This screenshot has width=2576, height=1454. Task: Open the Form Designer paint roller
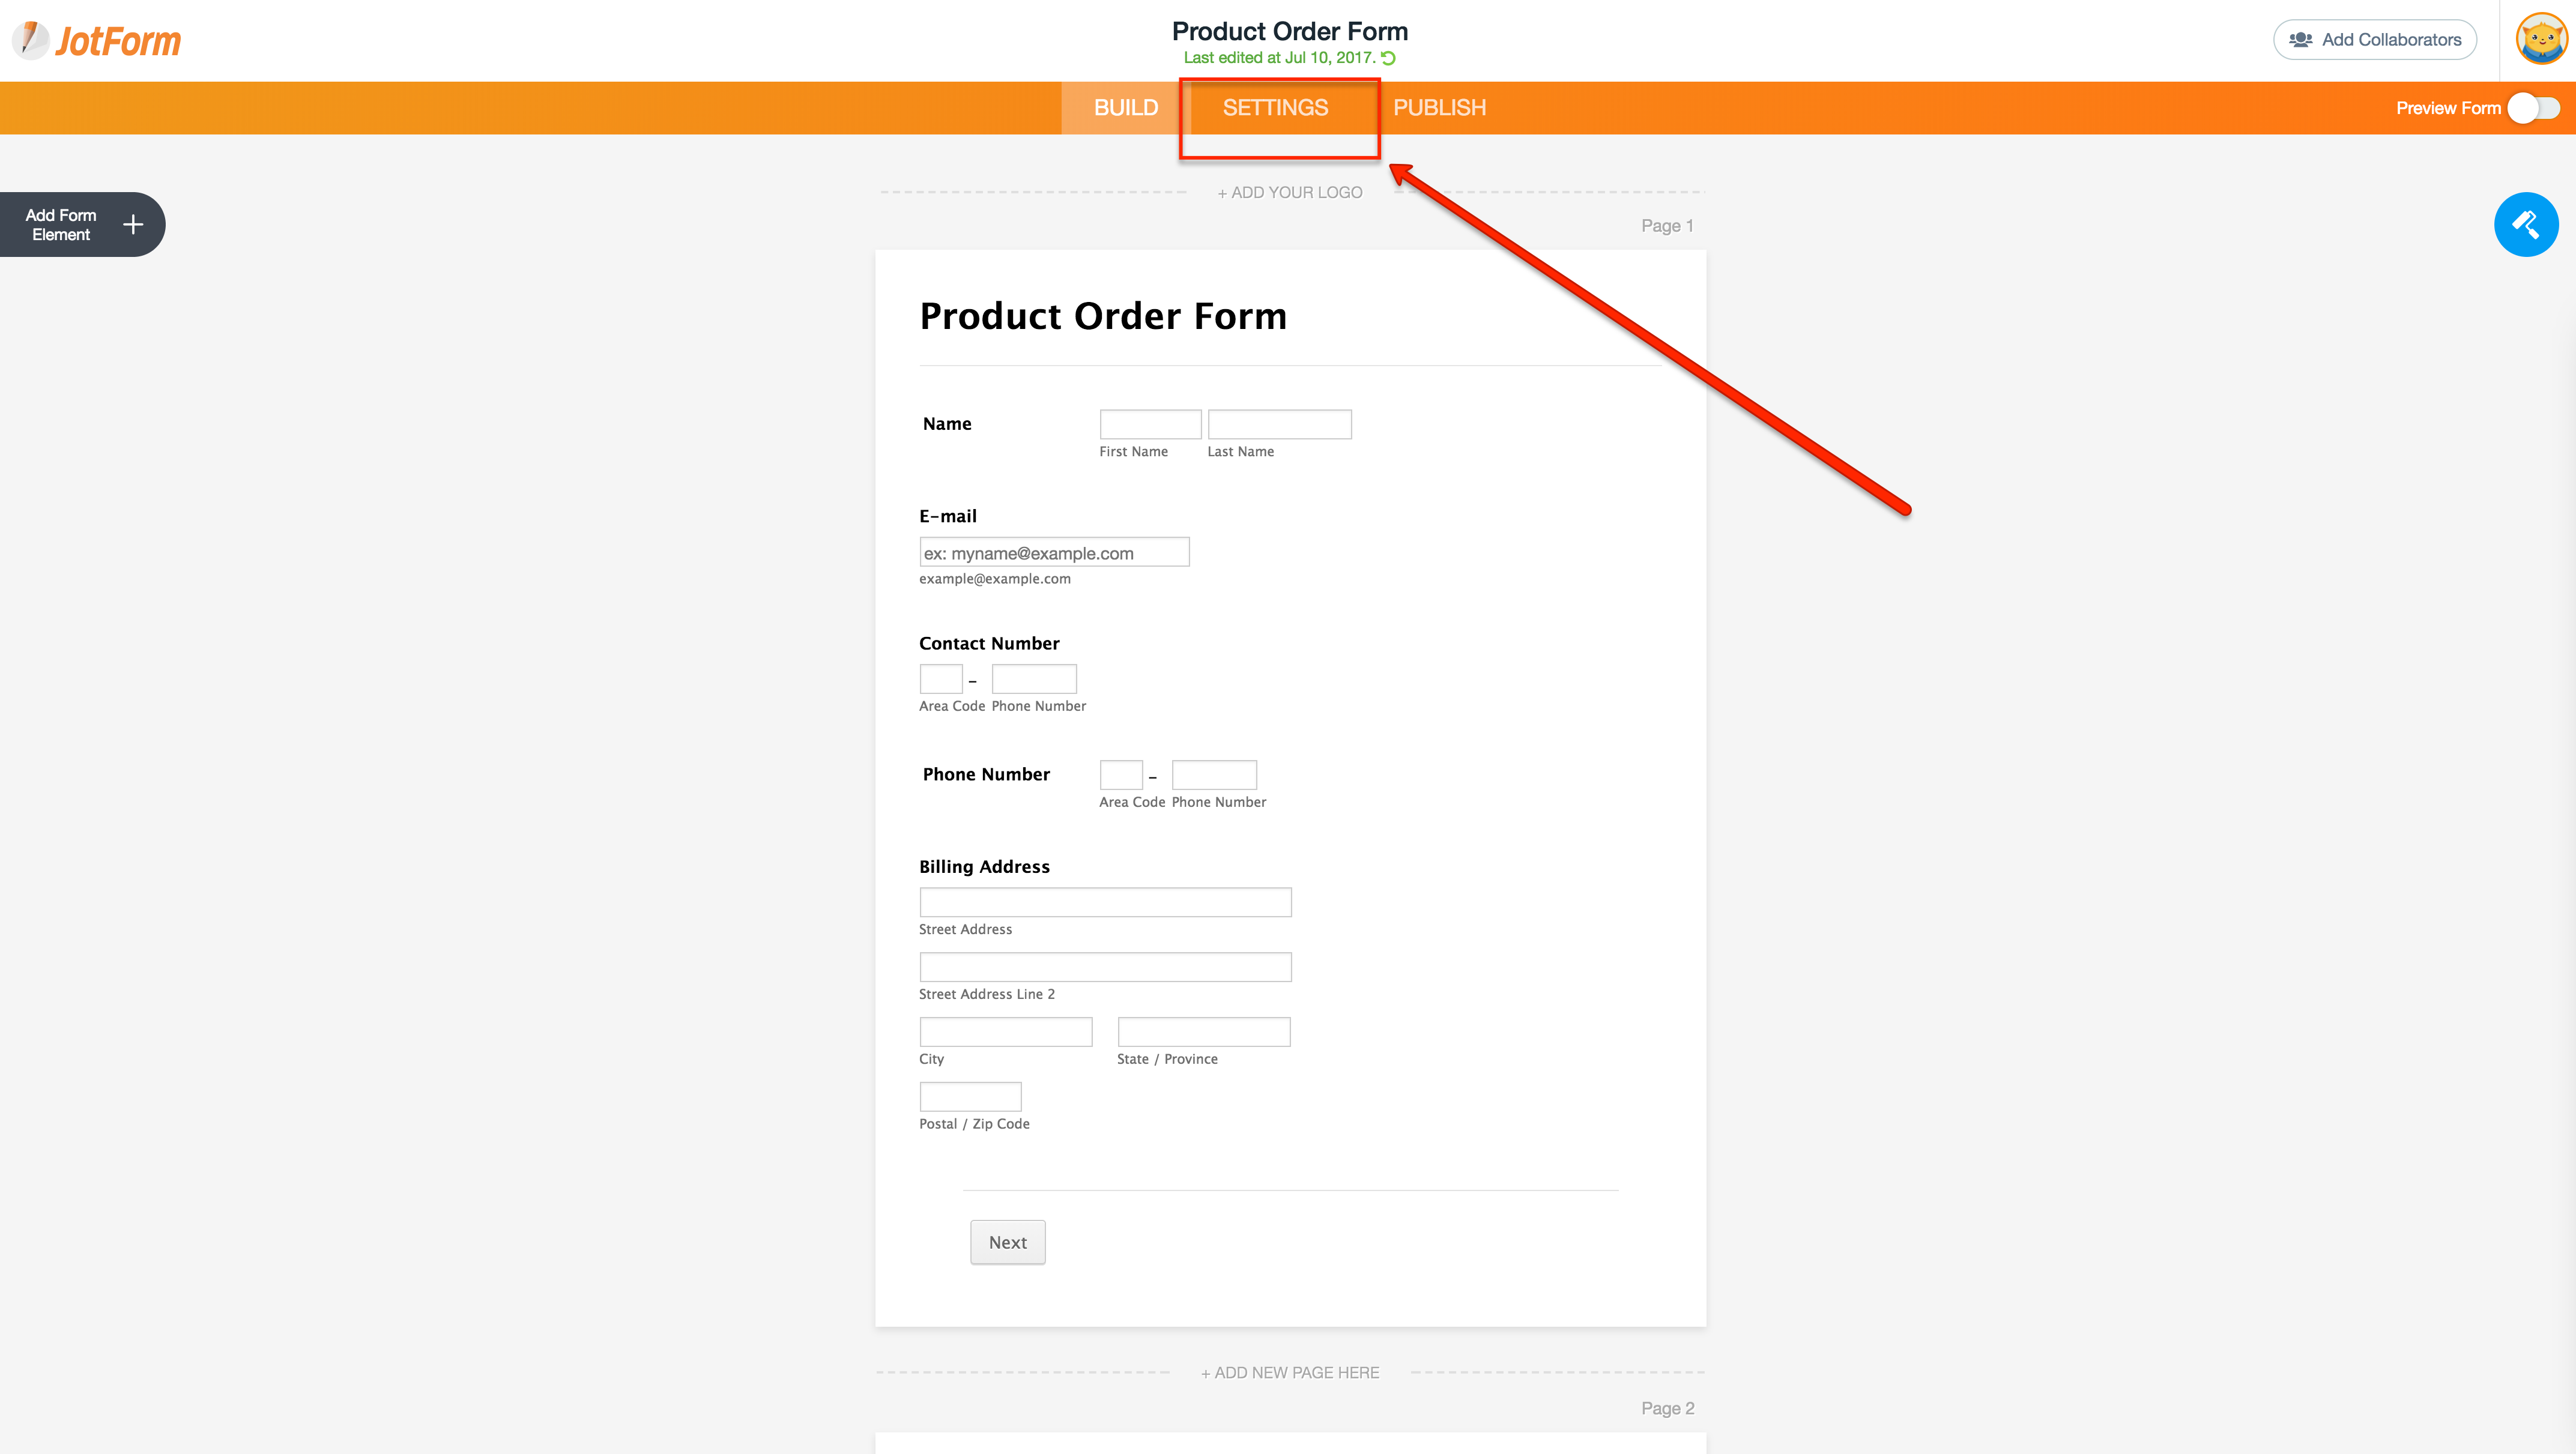point(2525,225)
